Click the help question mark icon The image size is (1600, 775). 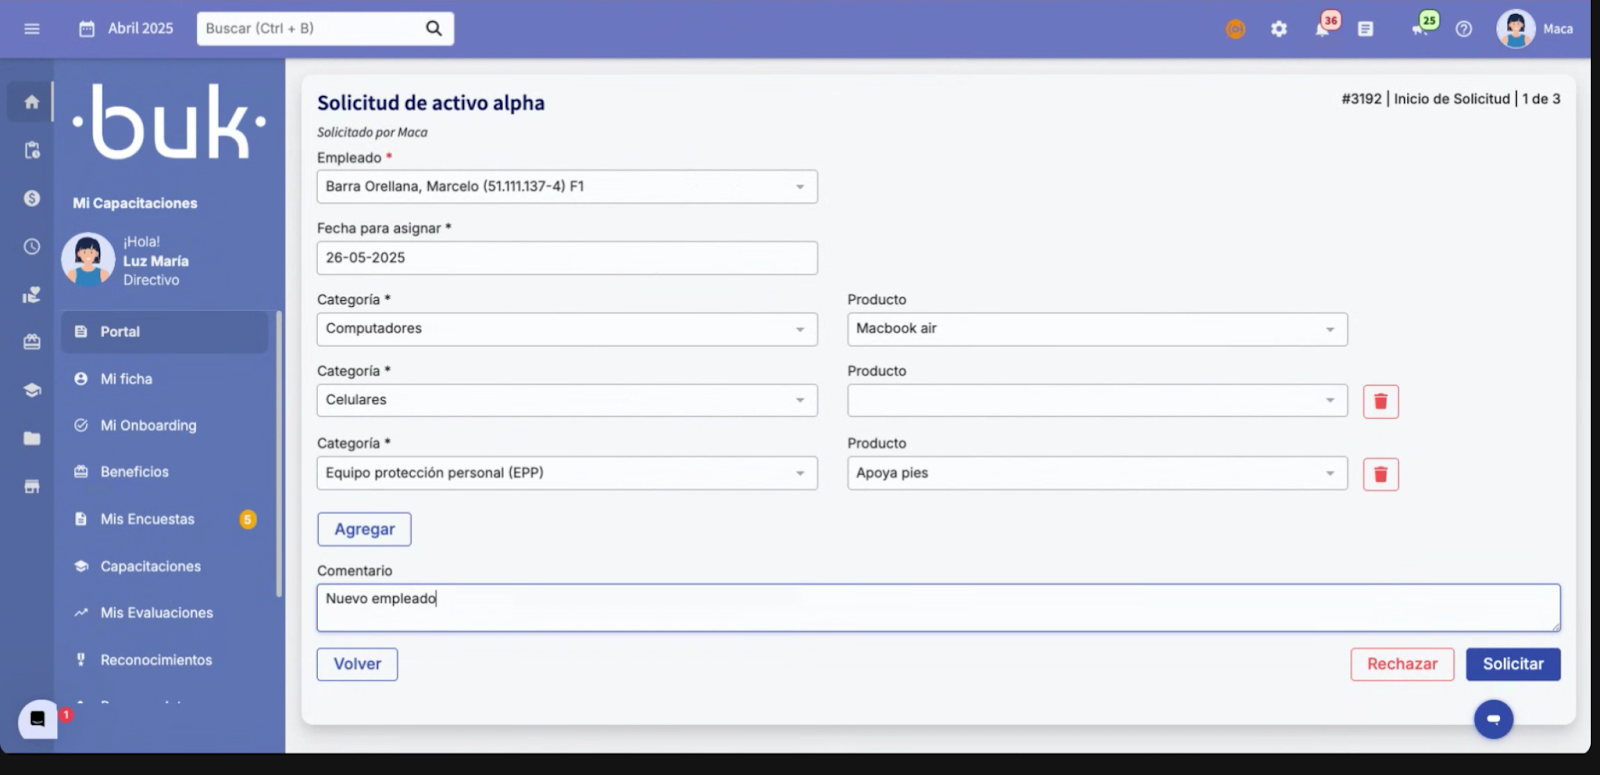coord(1464,29)
